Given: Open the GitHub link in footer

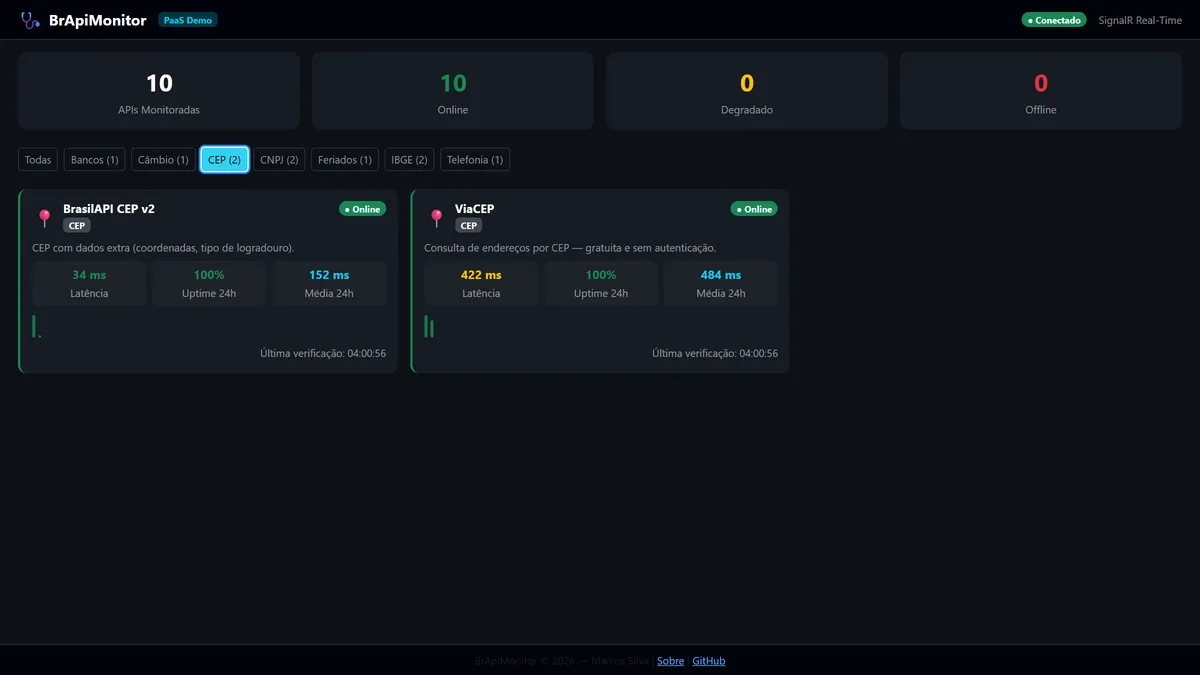Looking at the screenshot, I should click(x=709, y=661).
